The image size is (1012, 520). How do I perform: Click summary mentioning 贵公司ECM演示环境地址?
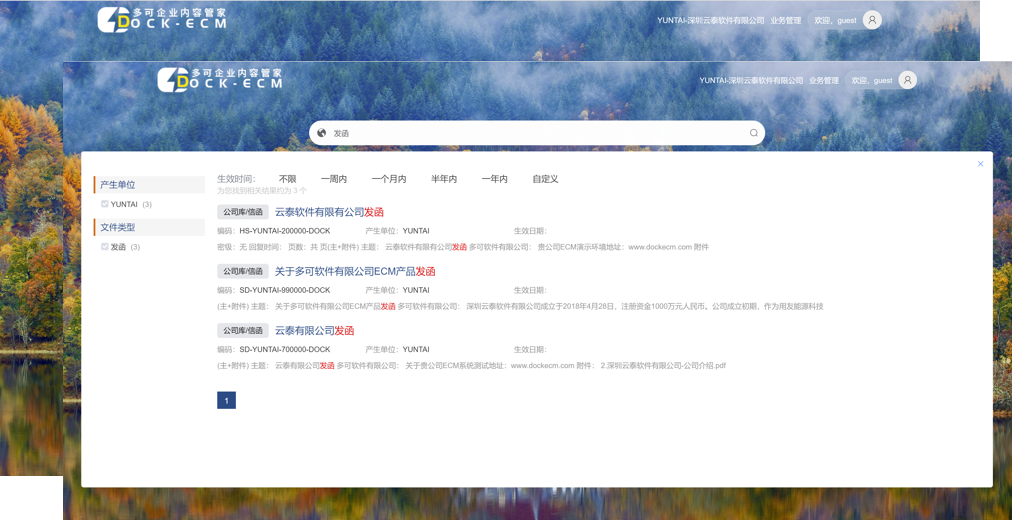(463, 247)
